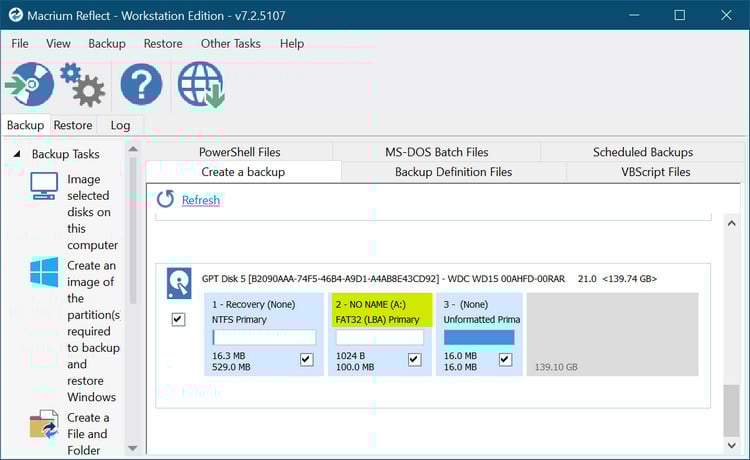750x460 pixels.
Task: Click the 139.10 GB unallocated space block
Action: click(x=612, y=334)
